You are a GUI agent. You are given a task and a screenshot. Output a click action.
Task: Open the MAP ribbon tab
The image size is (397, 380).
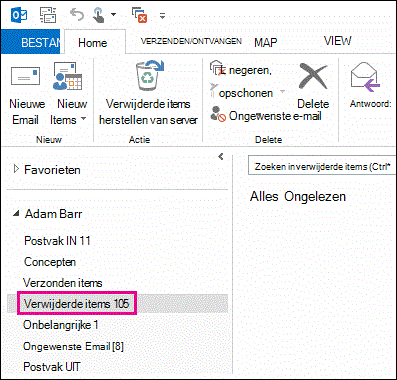point(266,42)
